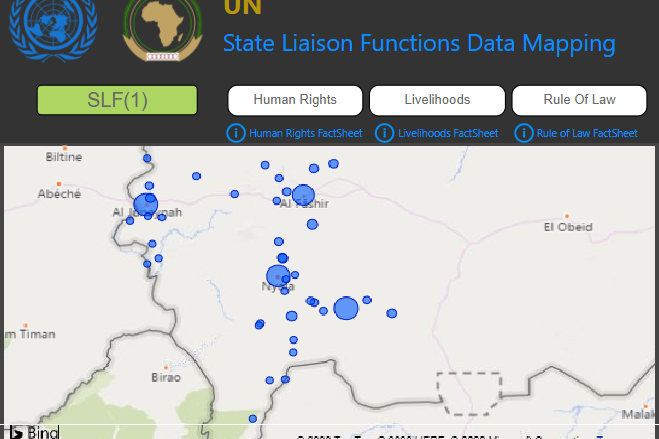
Task: Open info icon beside Human Rights FactSheet
Action: (x=236, y=133)
